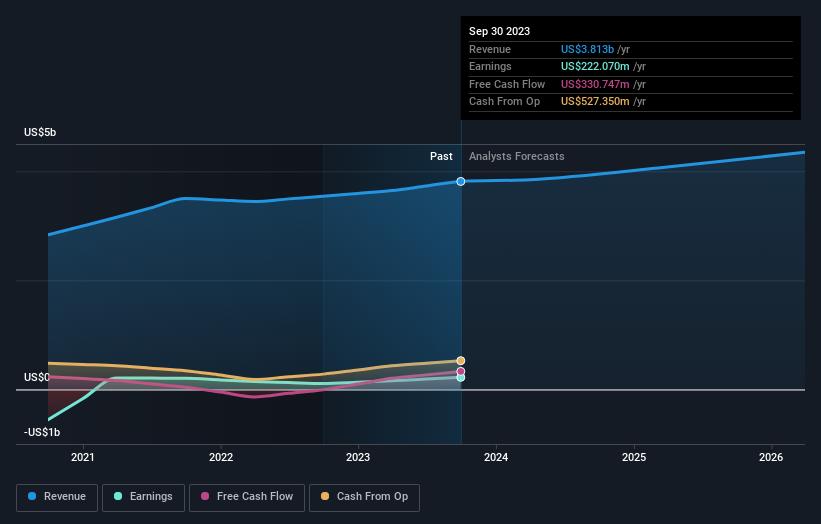821x524 pixels.
Task: Select the Revenue data point marker on chart
Action: tap(461, 182)
